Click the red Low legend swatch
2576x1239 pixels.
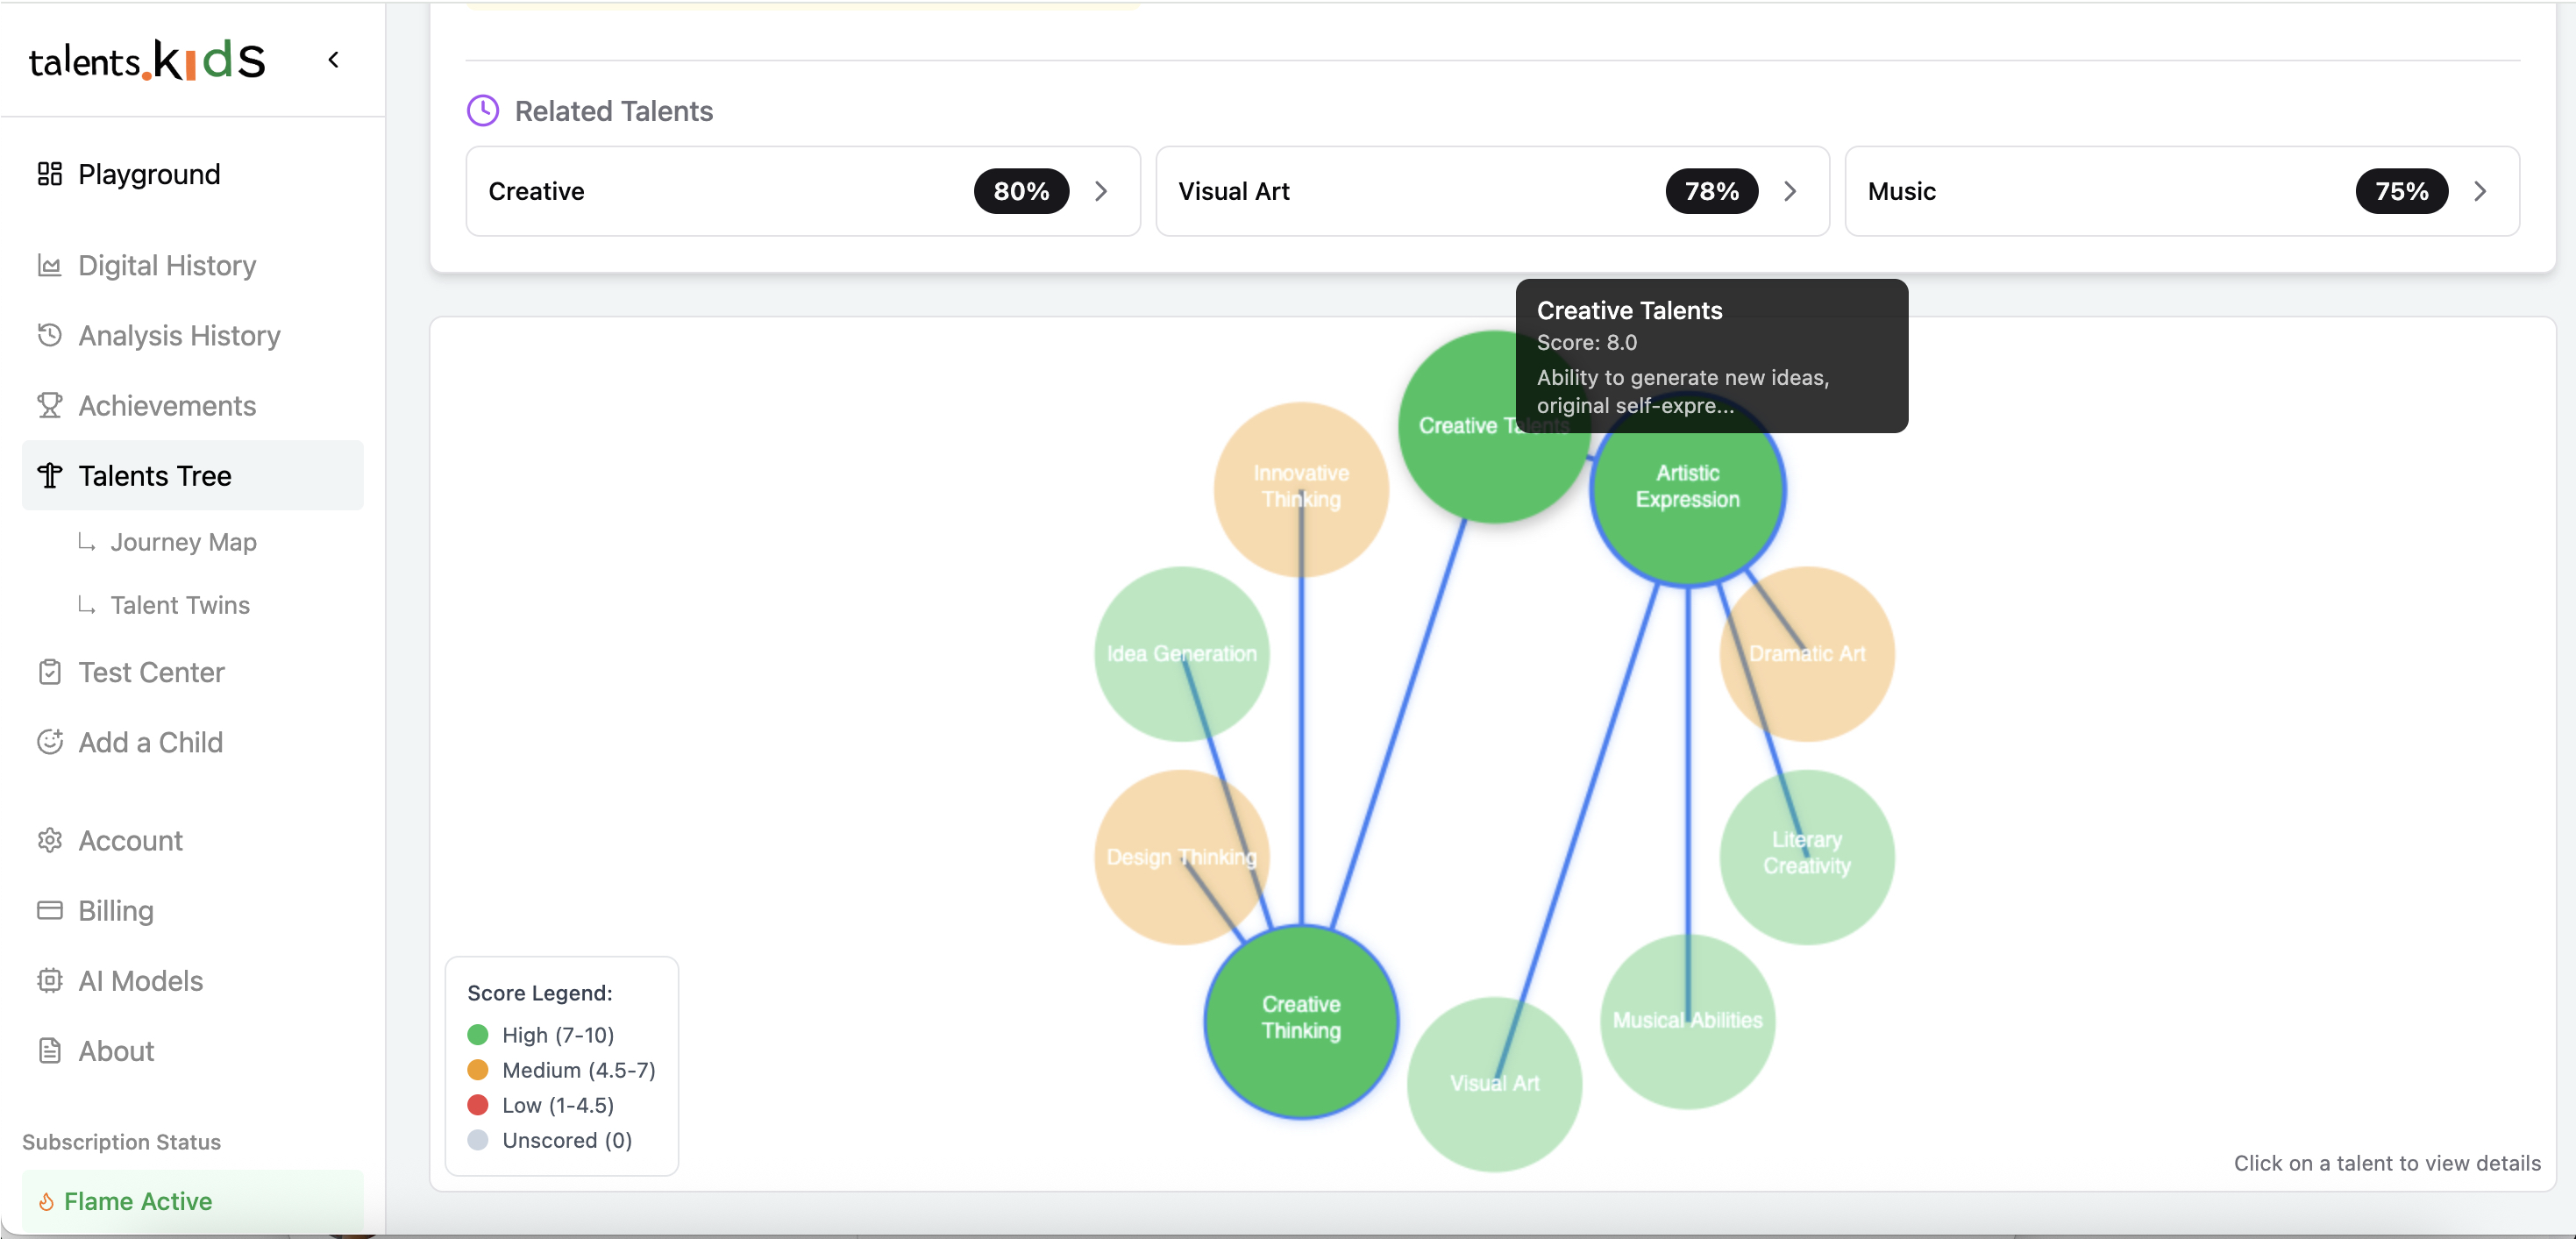point(478,1105)
